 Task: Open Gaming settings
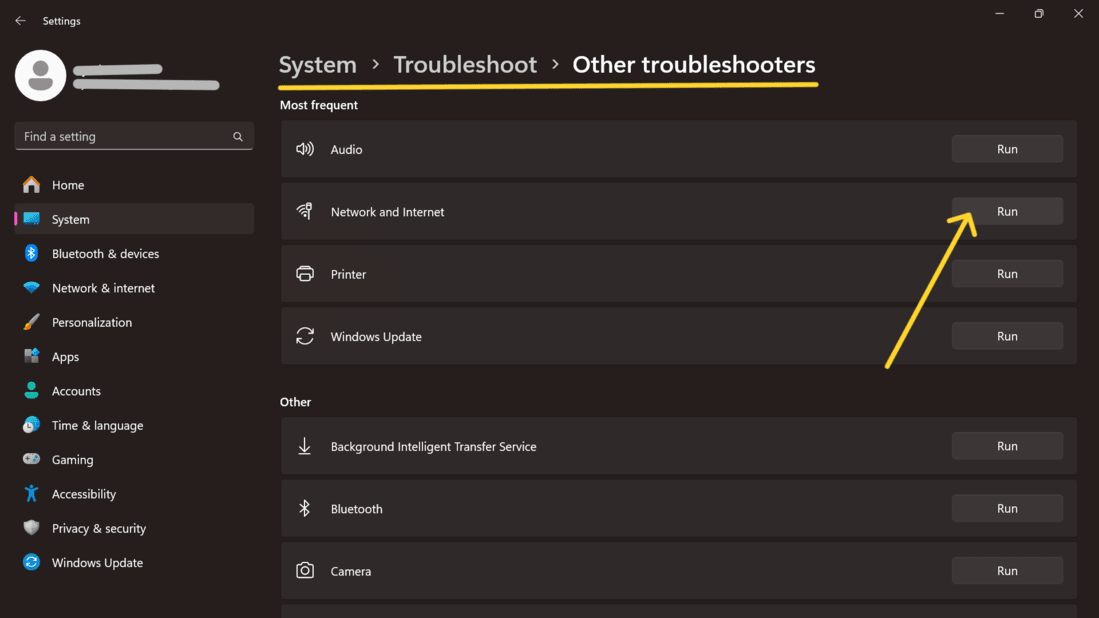[134, 460]
